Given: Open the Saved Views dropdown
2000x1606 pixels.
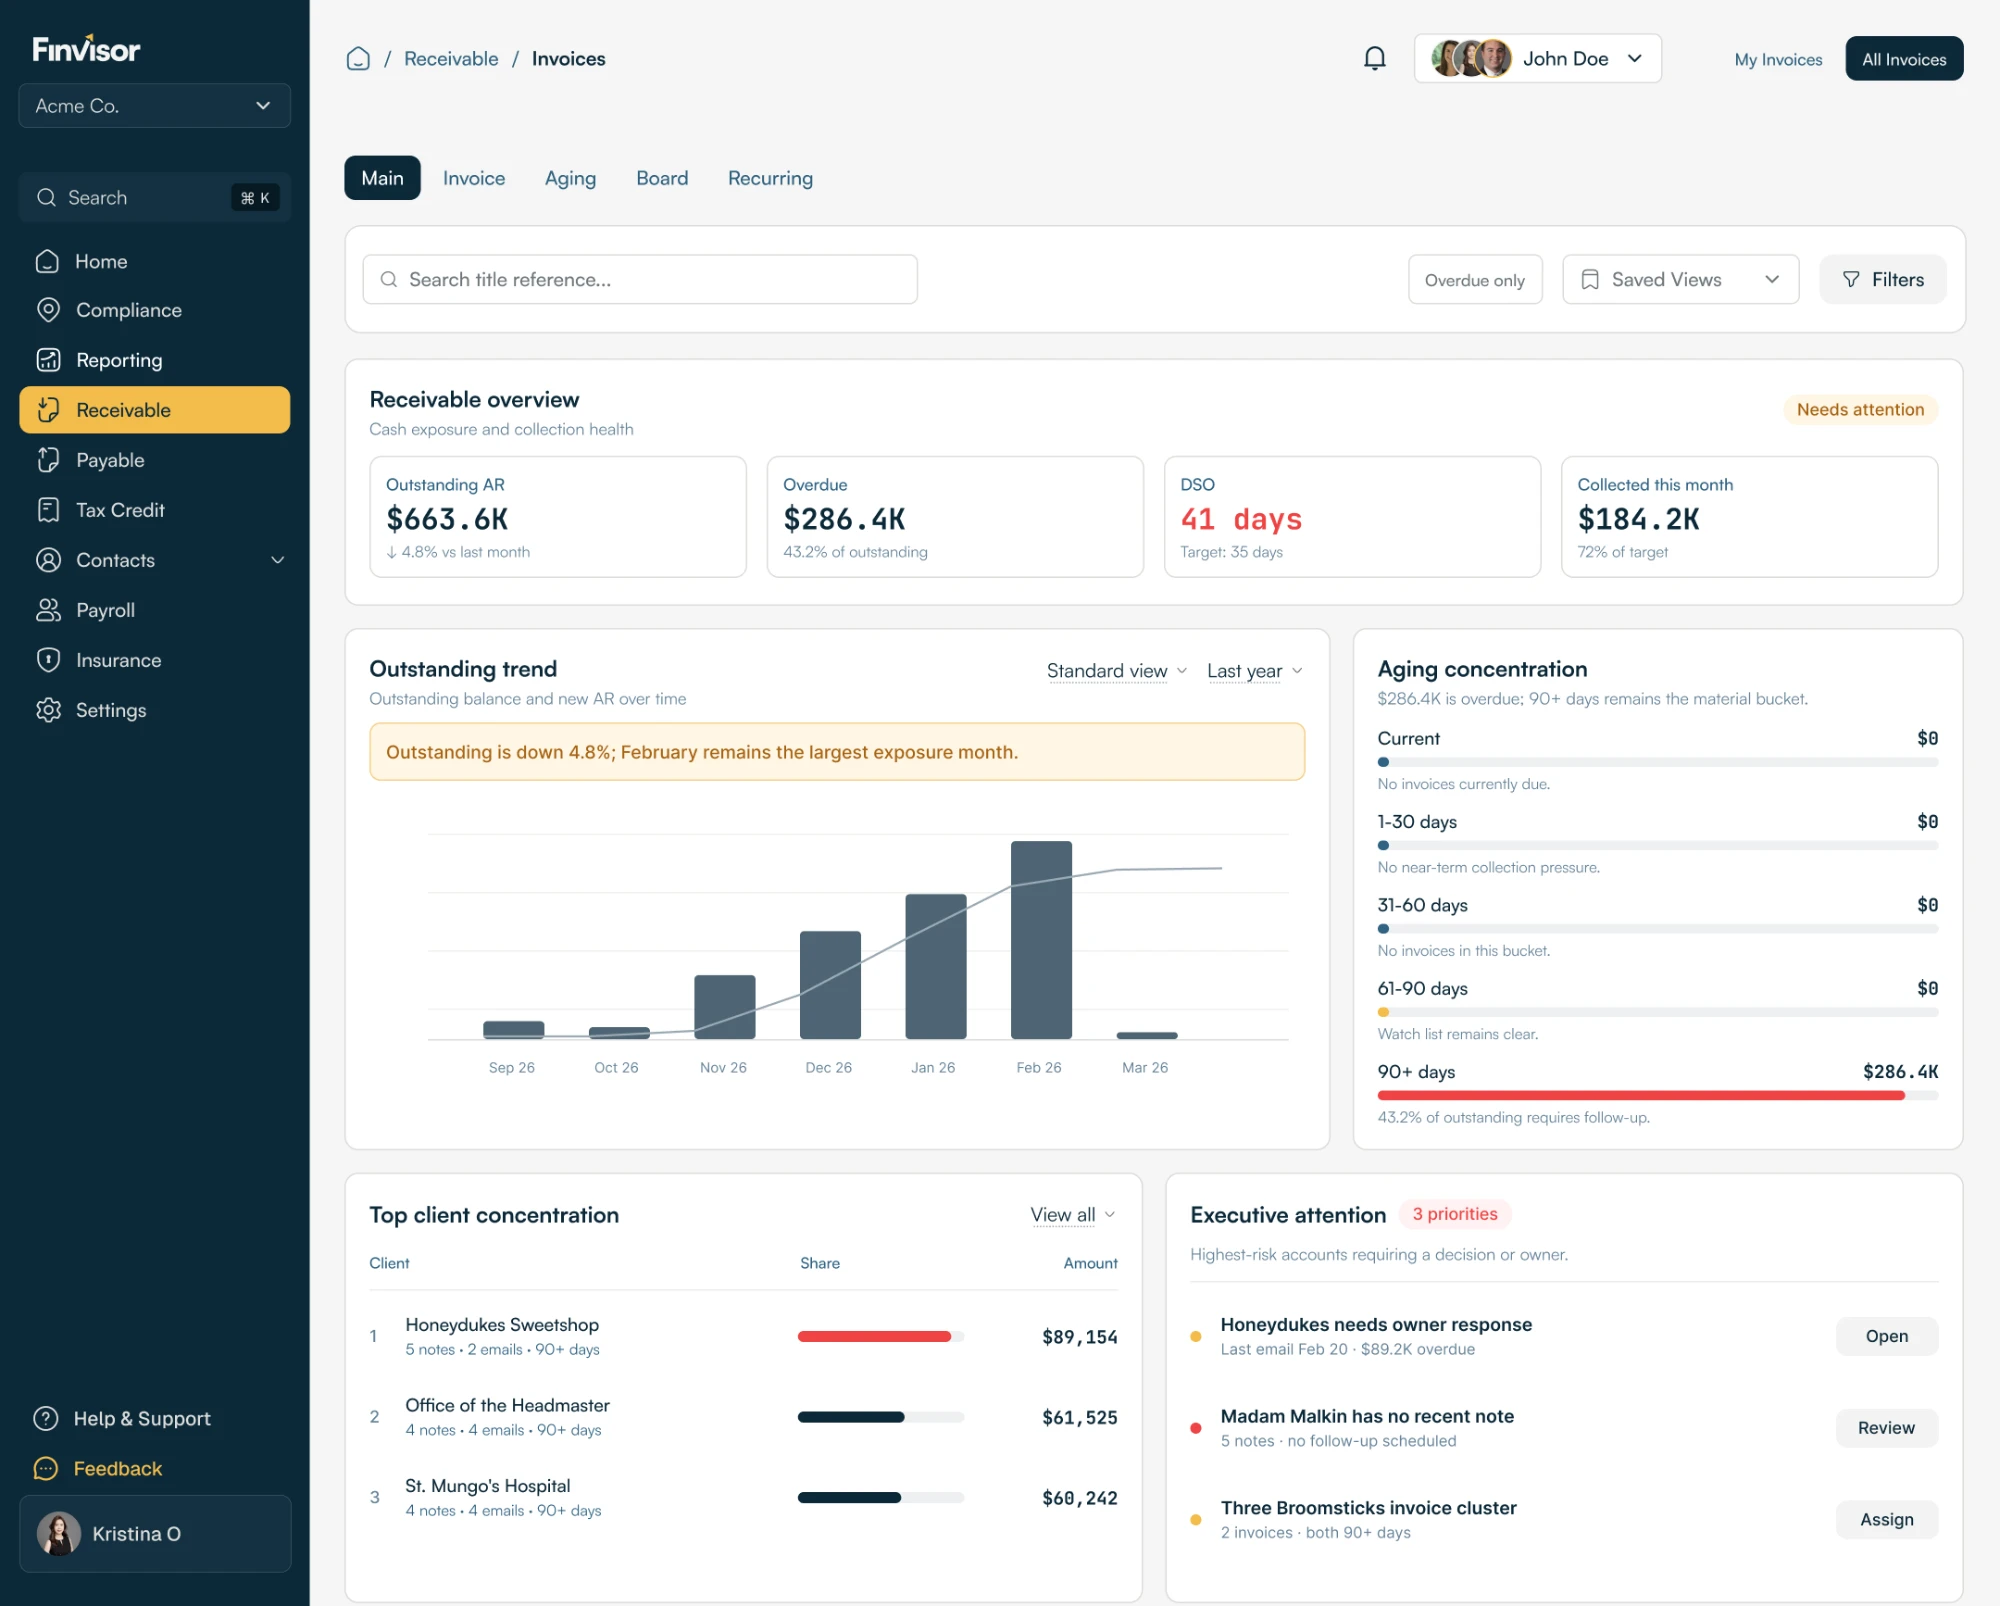Looking at the screenshot, I should point(1680,280).
